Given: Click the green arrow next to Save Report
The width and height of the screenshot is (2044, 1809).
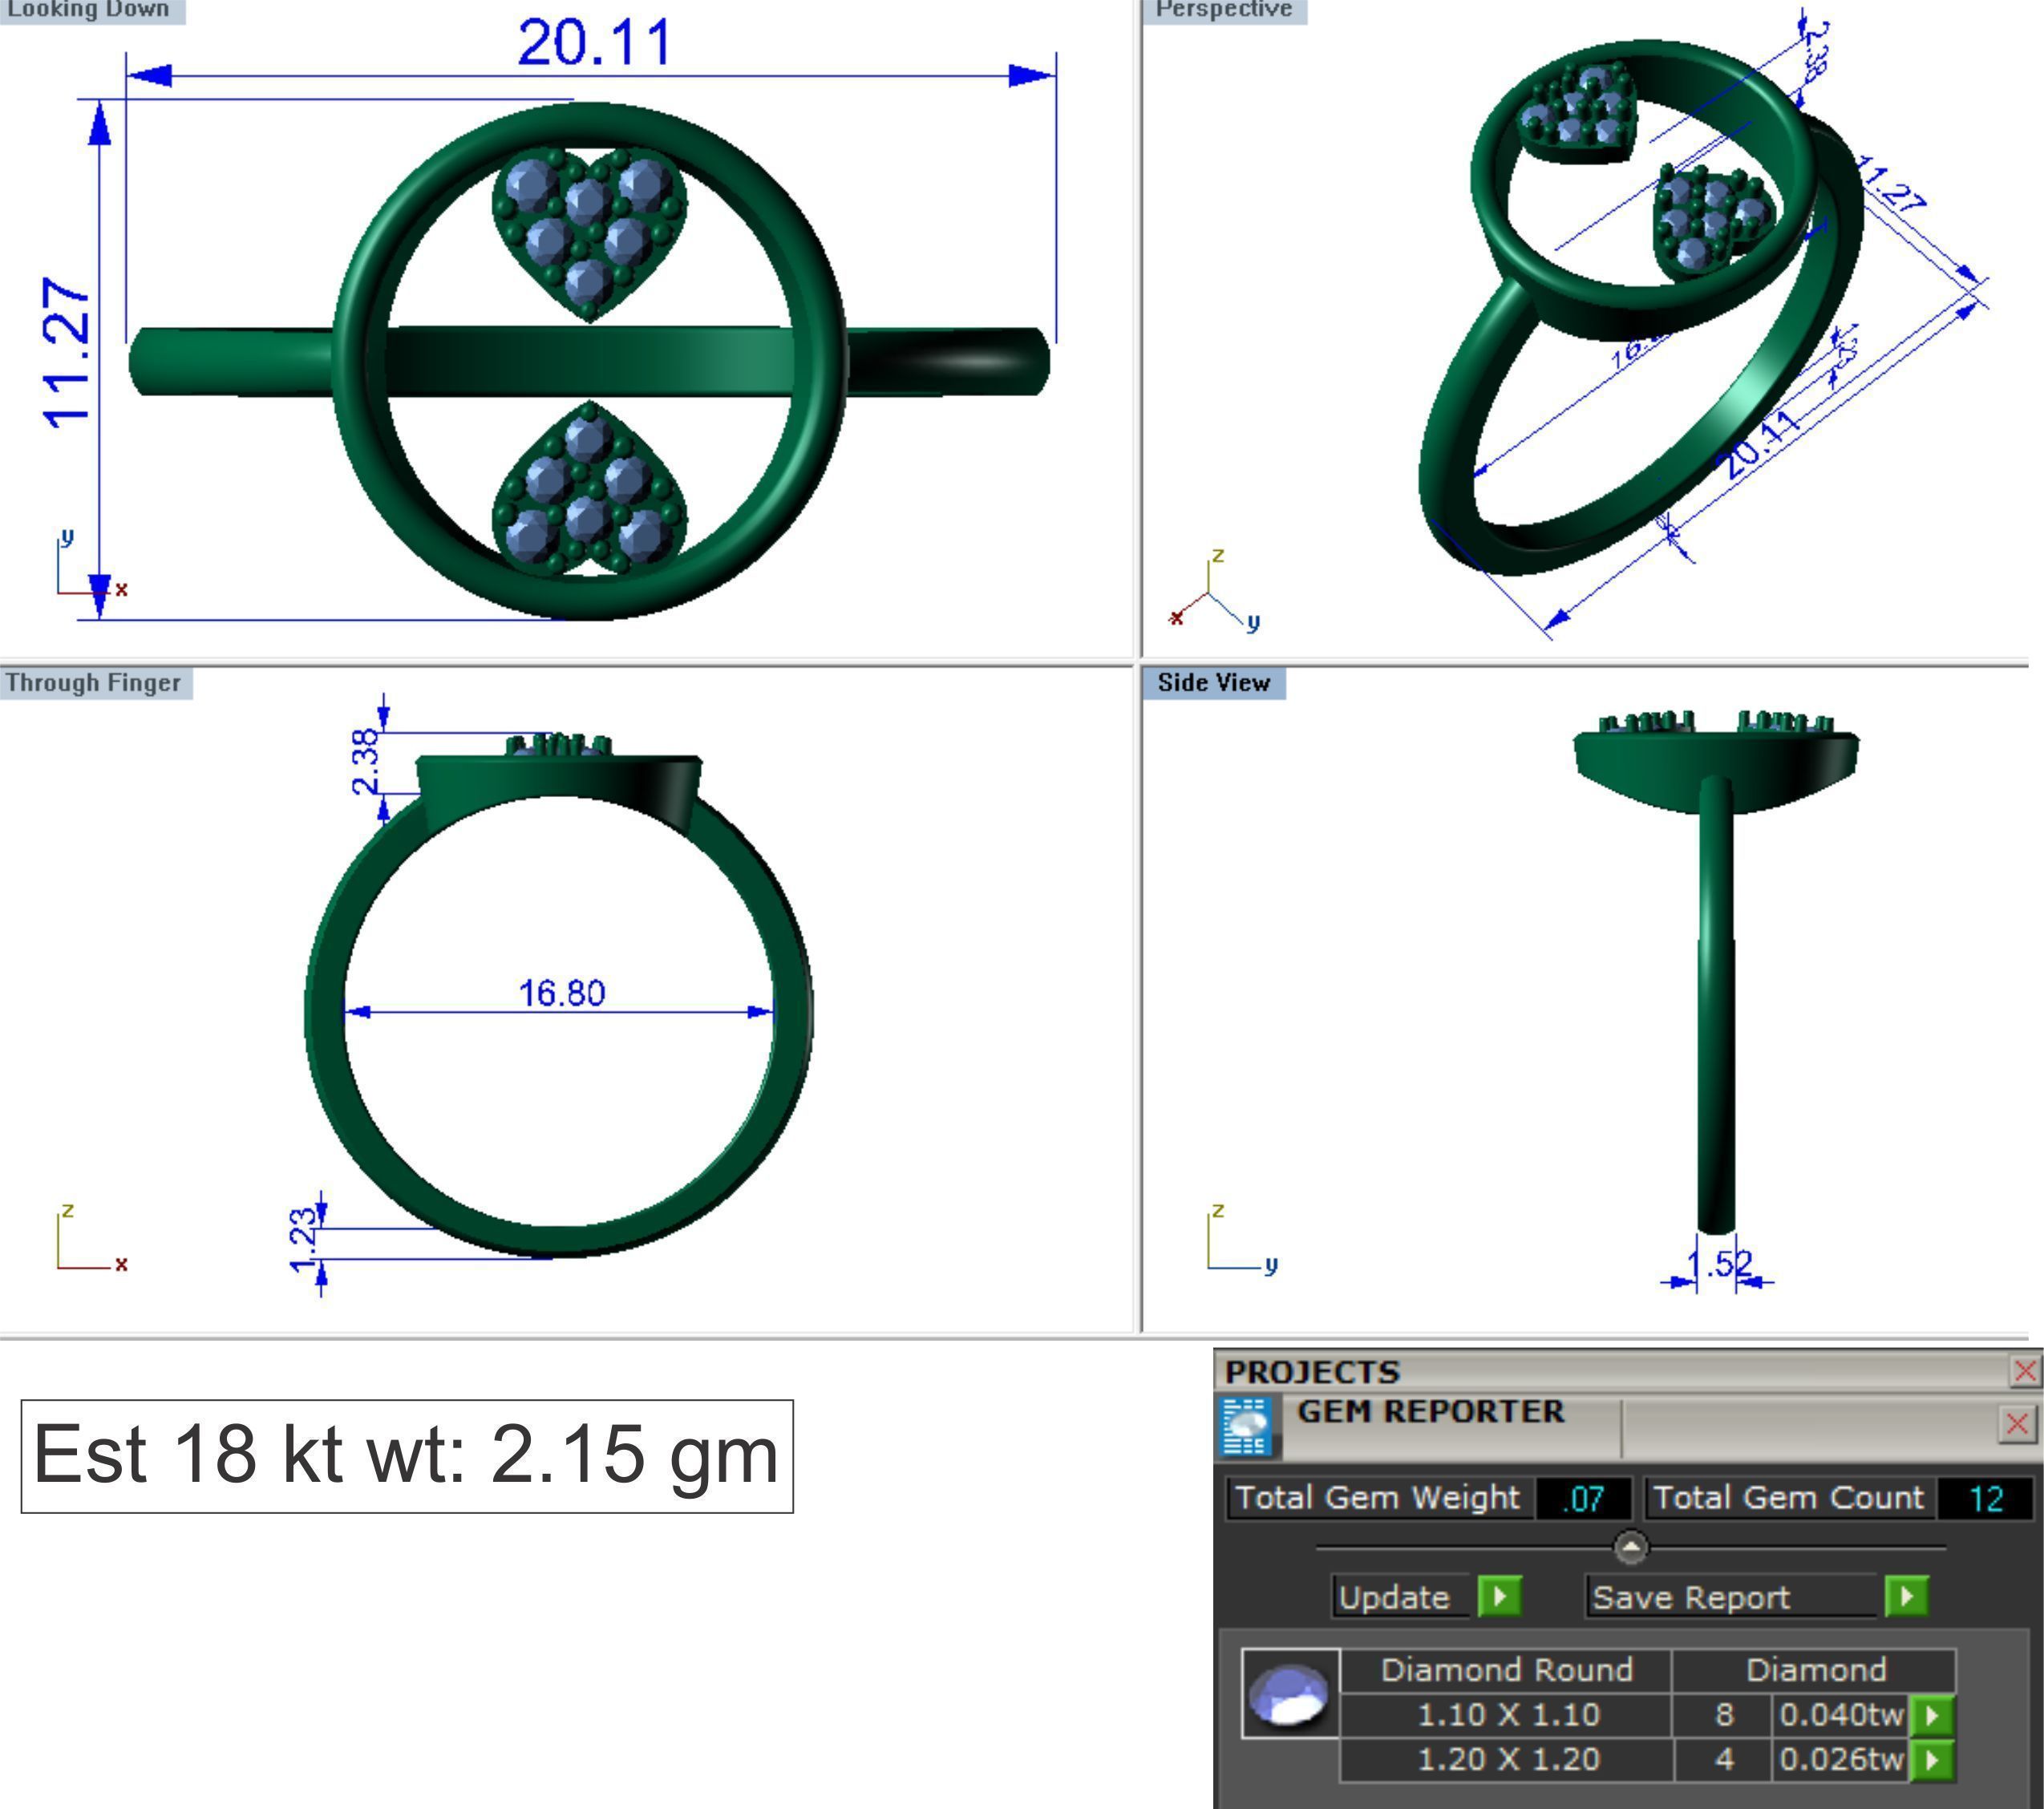Looking at the screenshot, I should click(x=1906, y=1597).
